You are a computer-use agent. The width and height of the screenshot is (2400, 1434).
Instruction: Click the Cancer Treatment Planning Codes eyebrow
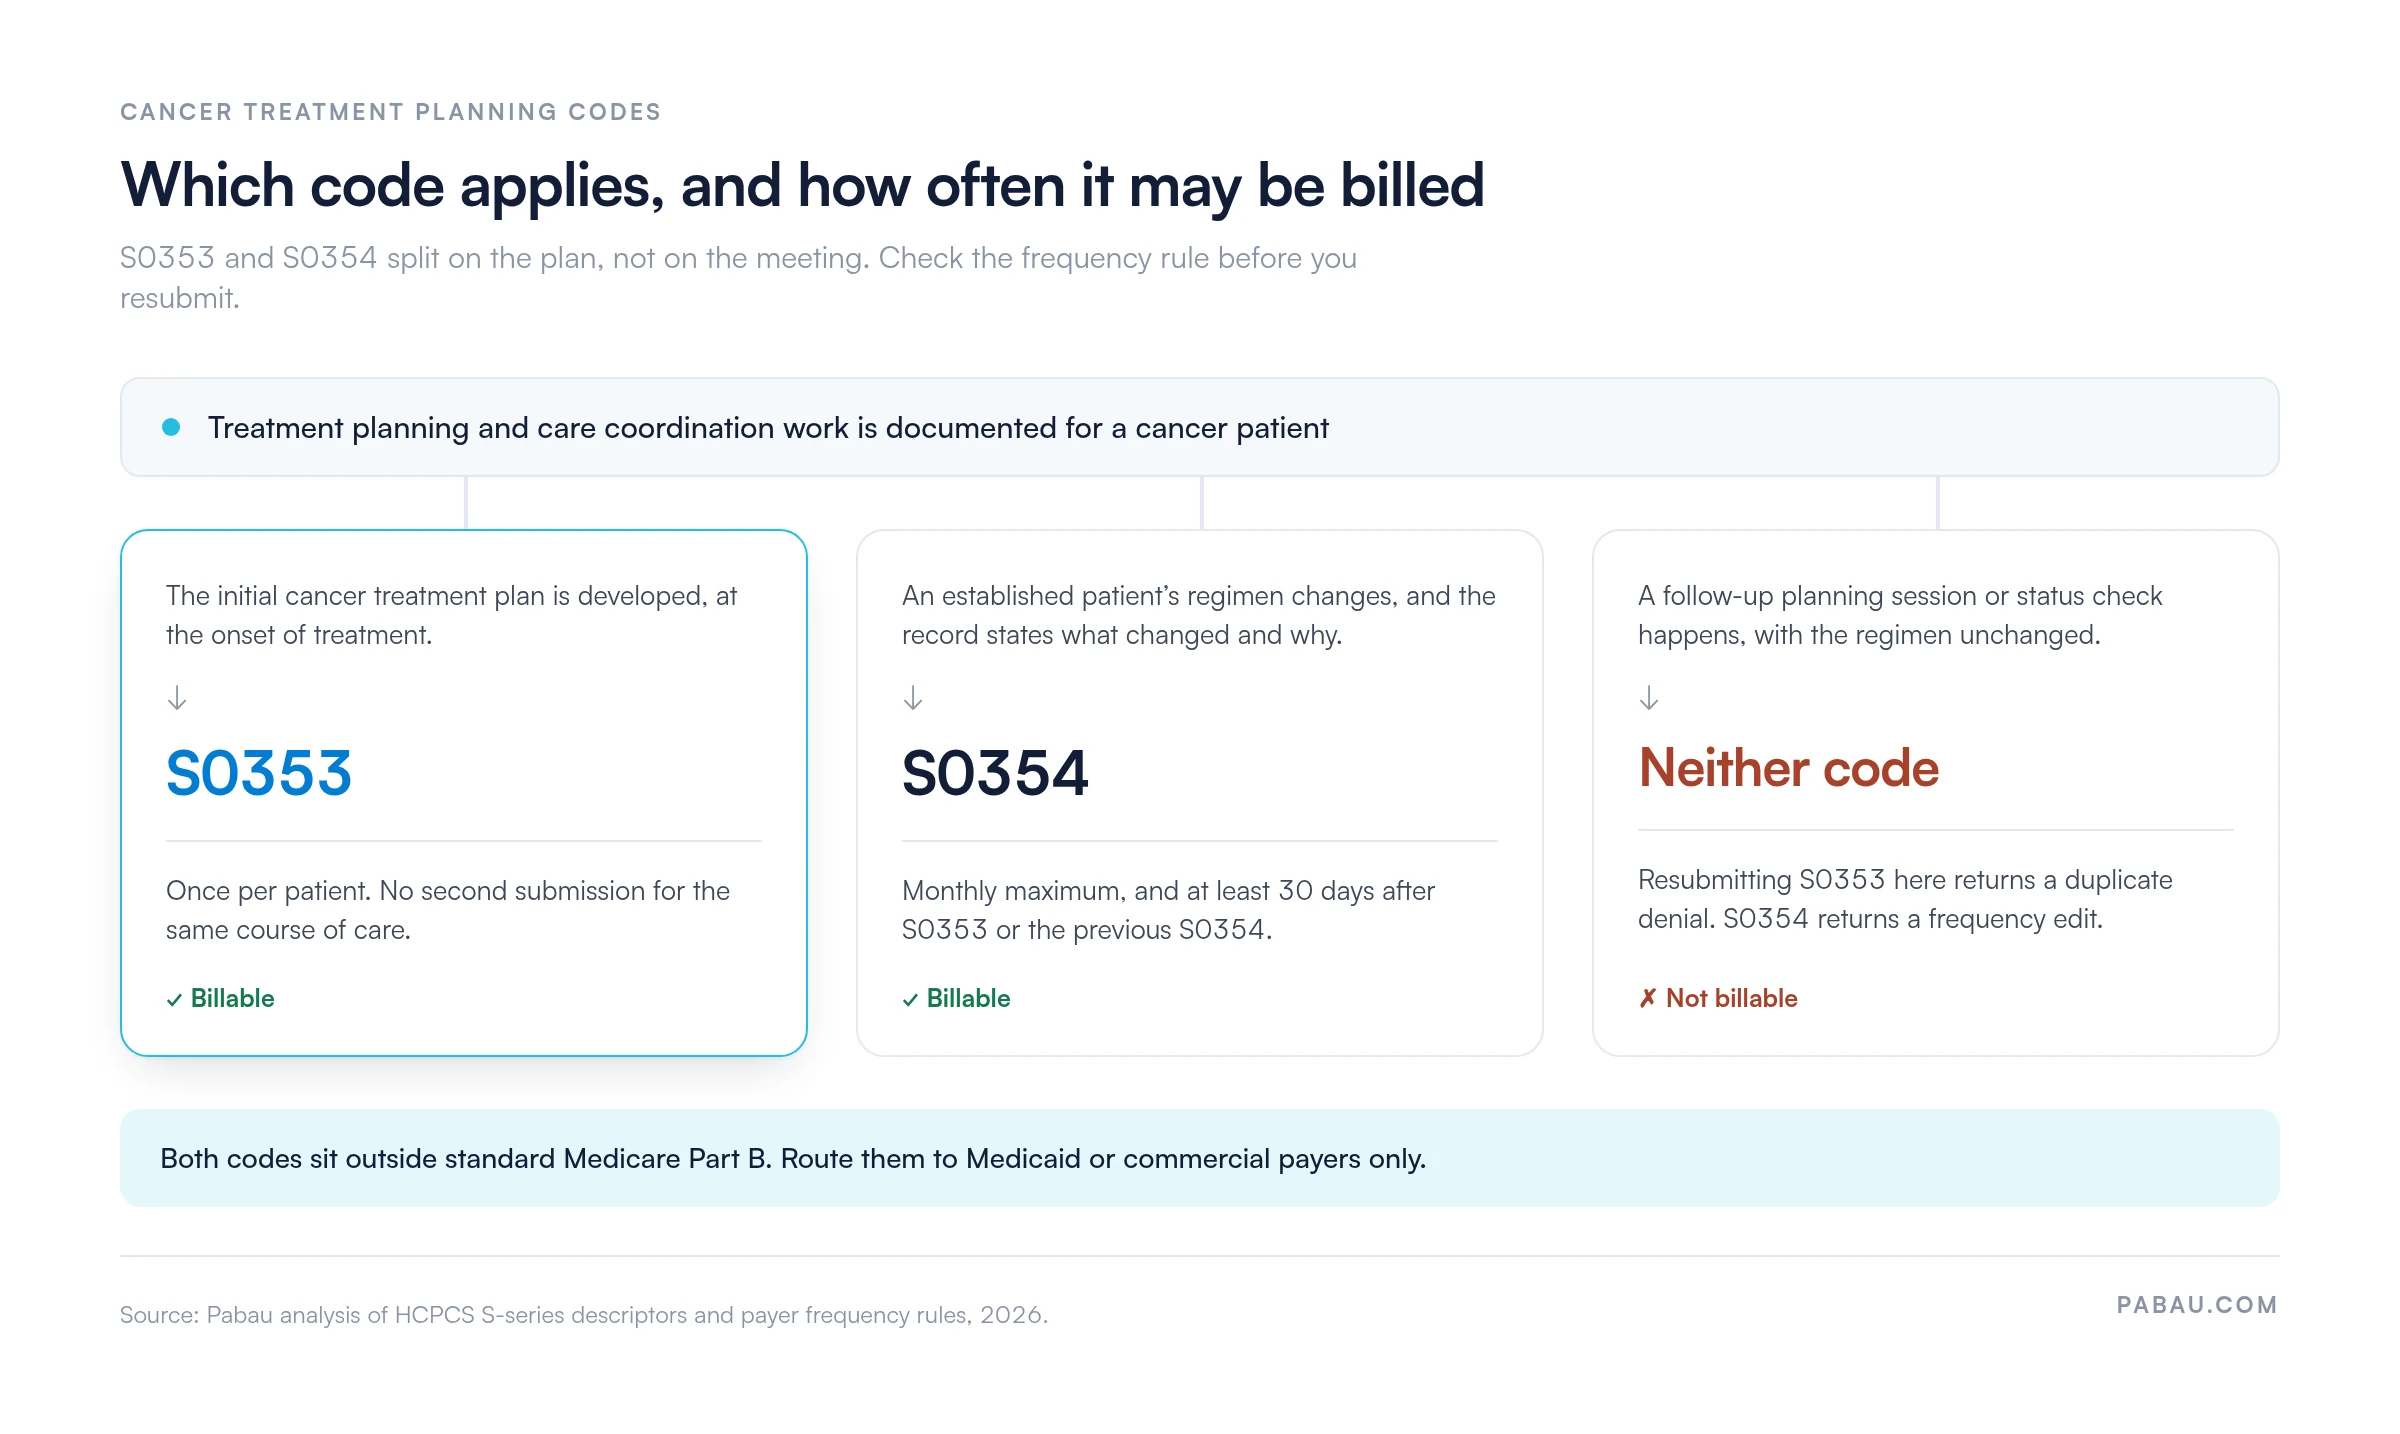(391, 112)
